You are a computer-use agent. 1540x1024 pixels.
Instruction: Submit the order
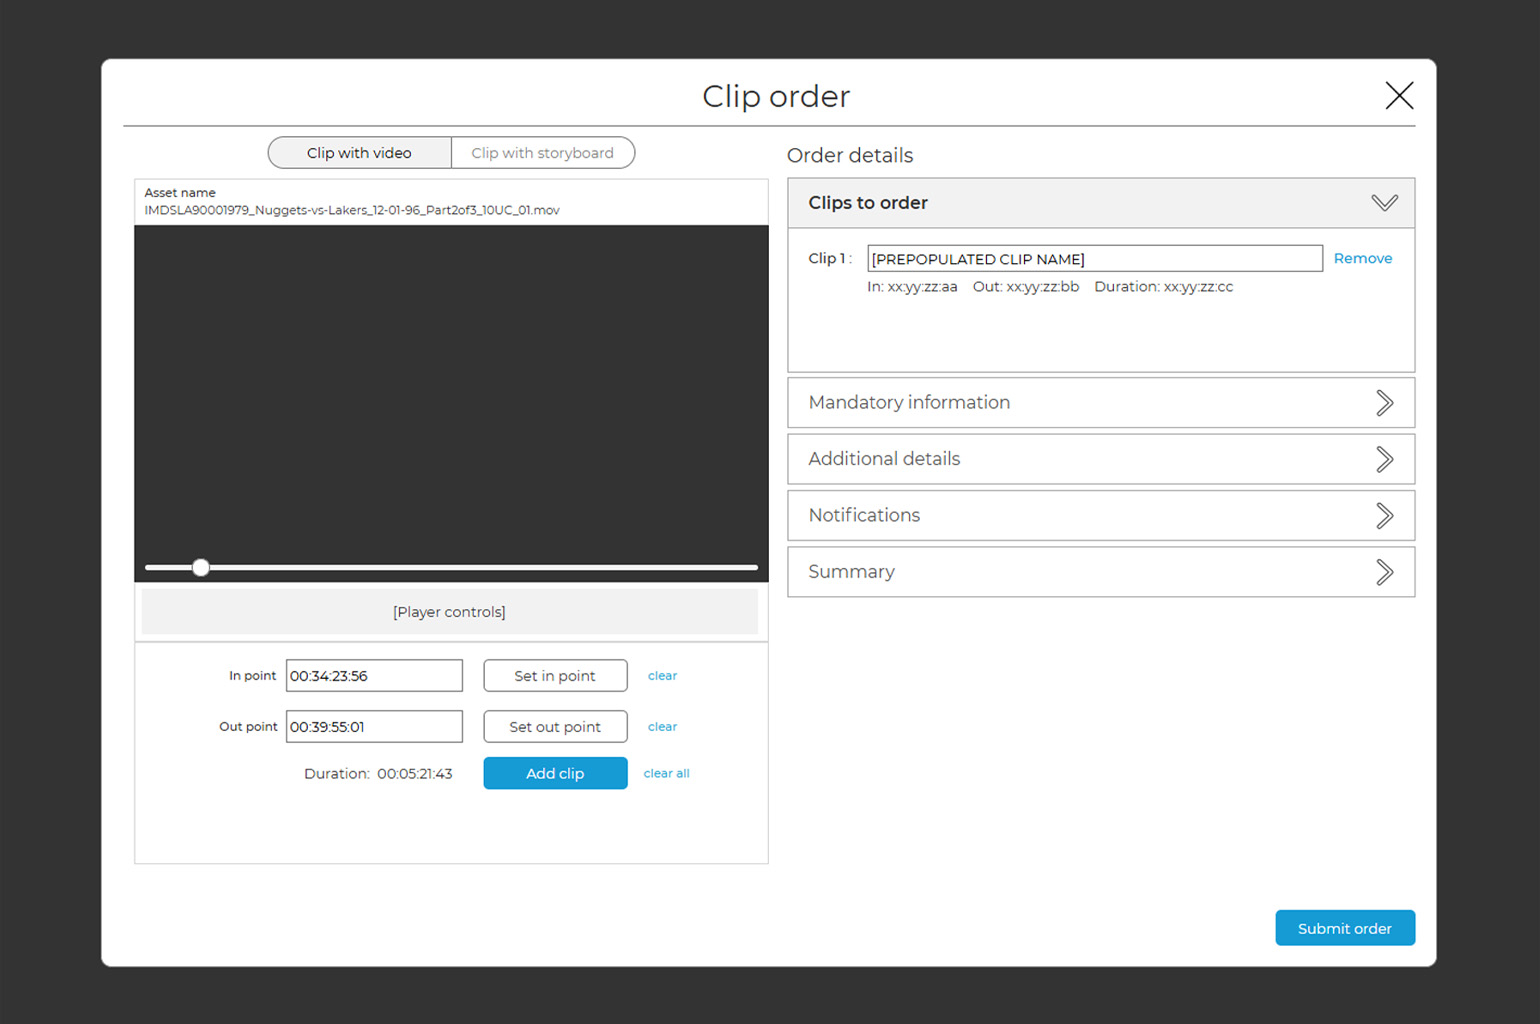point(1344,928)
